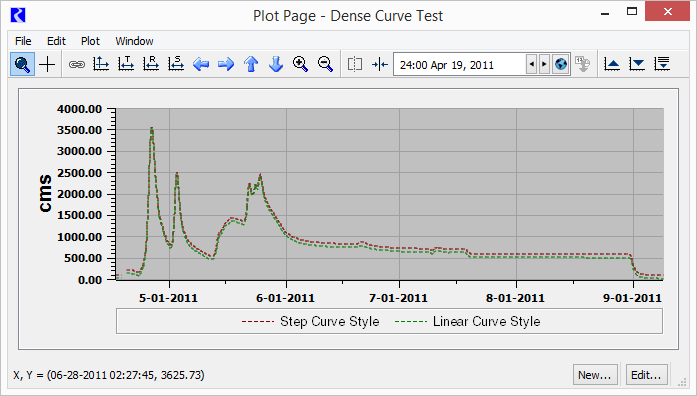Click the X, Y coordinate readout in status bar

pos(109,375)
